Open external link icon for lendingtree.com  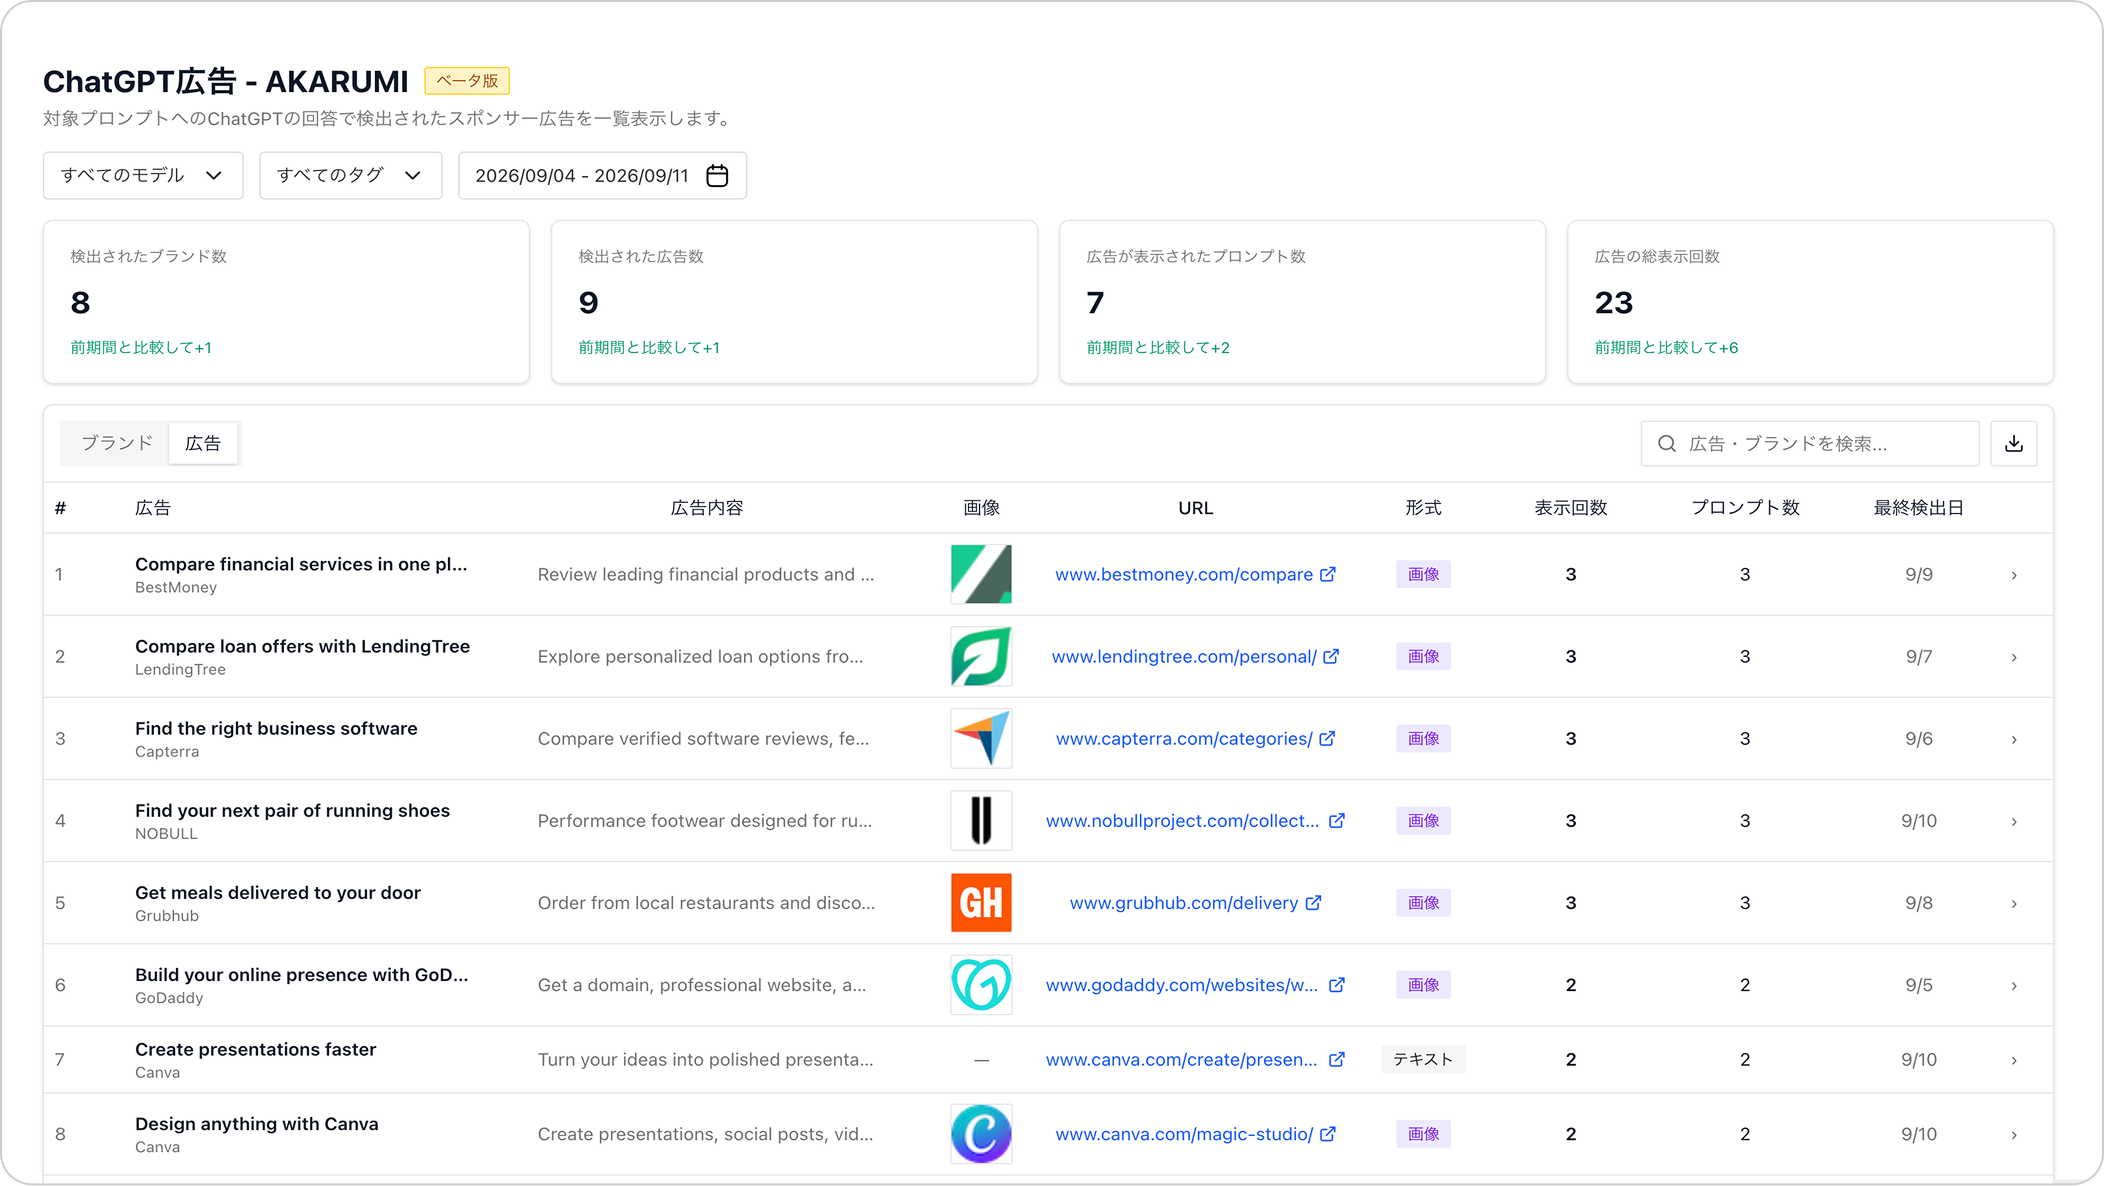[x=1331, y=656]
